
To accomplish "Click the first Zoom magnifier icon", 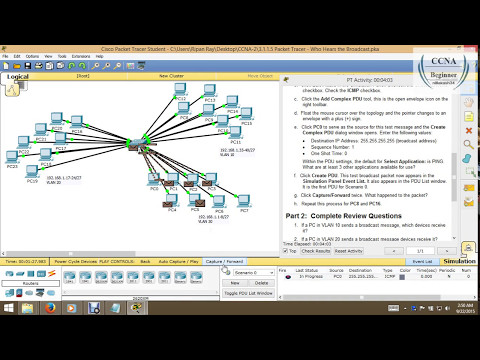I will click(x=95, y=66).
